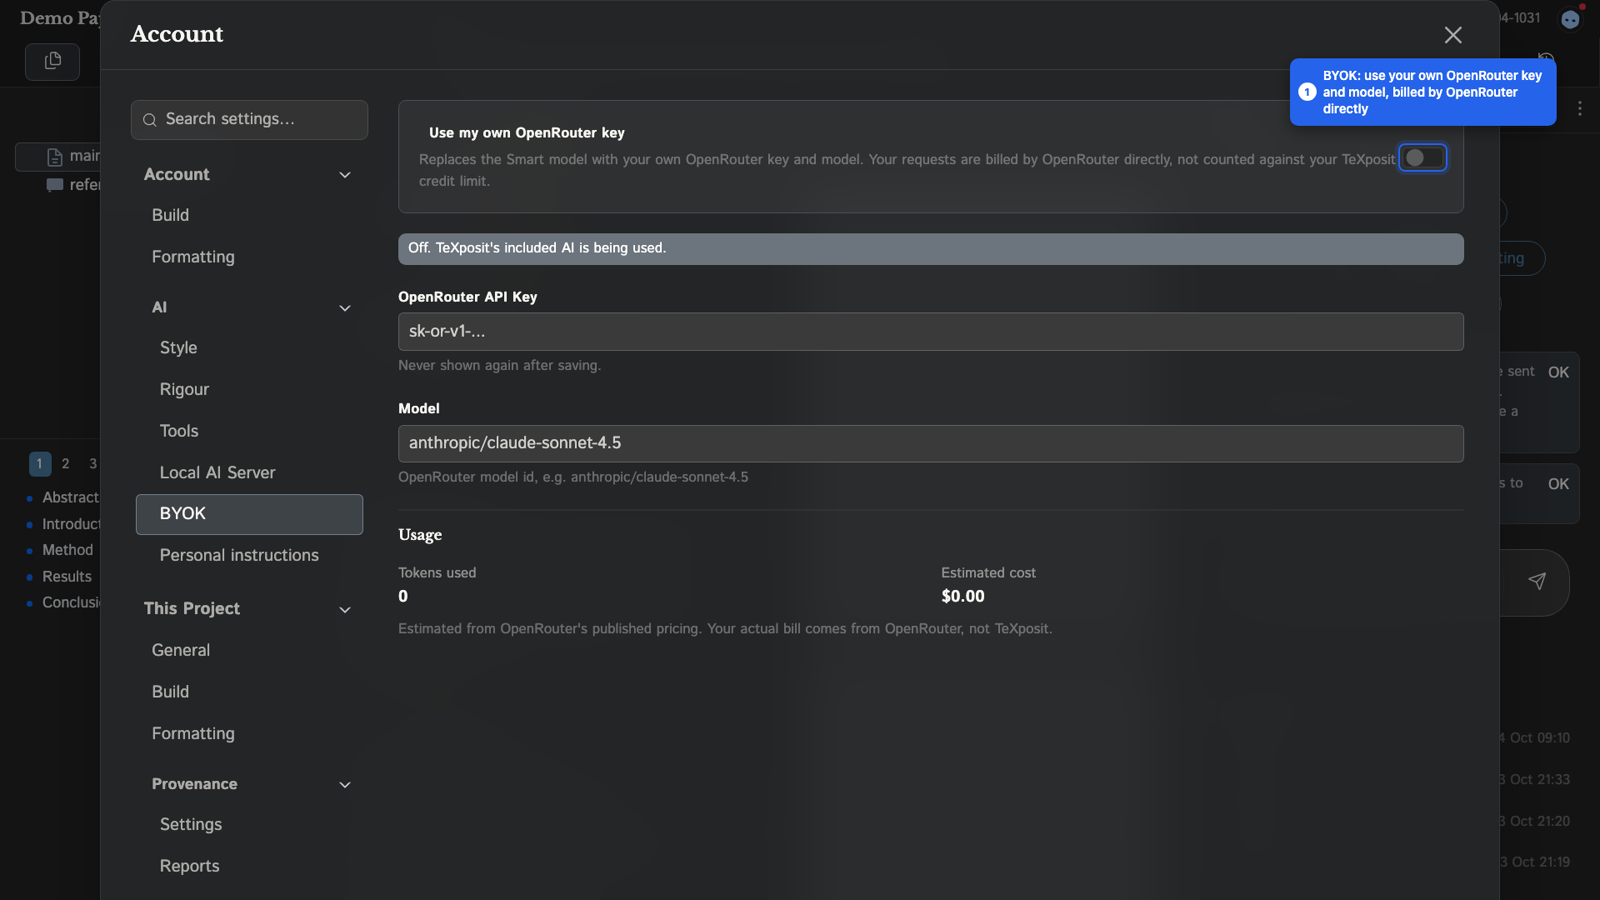Click the This Project section header
Viewport: 1600px width, 900px height.
pos(192,608)
